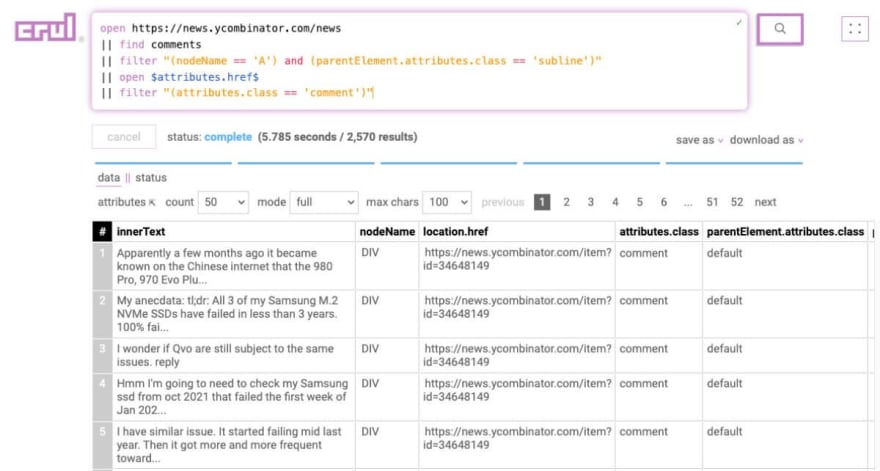Toggle the fullscreen expand icon
The image size is (880, 471).
point(855,29)
